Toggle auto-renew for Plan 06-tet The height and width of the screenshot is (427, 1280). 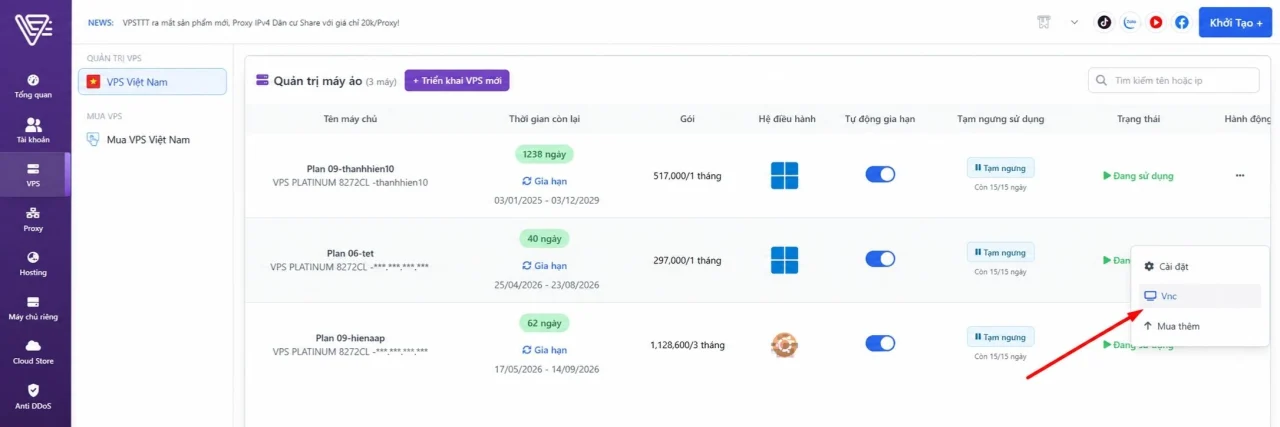point(880,259)
